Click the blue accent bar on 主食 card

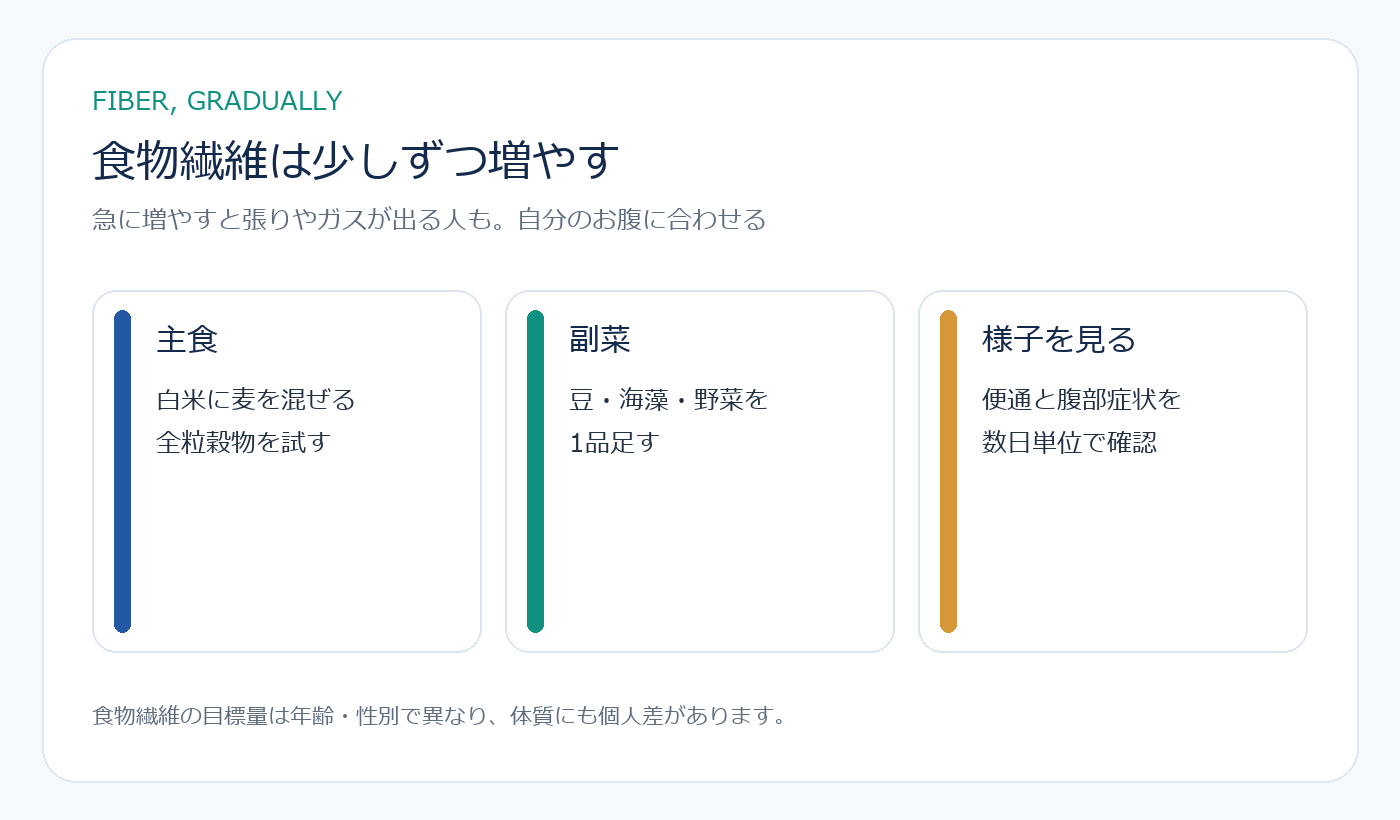click(122, 471)
